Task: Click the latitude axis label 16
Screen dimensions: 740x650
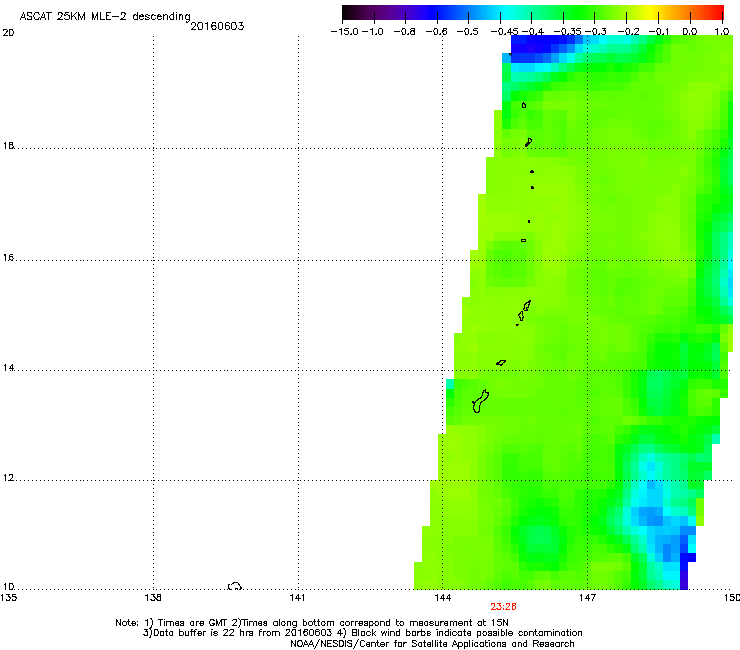Action: coord(8,257)
